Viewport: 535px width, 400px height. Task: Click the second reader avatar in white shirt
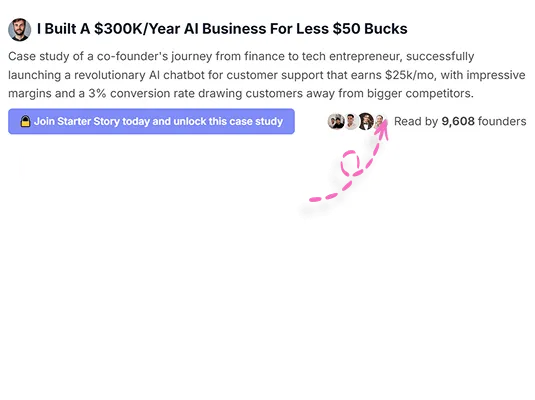click(351, 122)
